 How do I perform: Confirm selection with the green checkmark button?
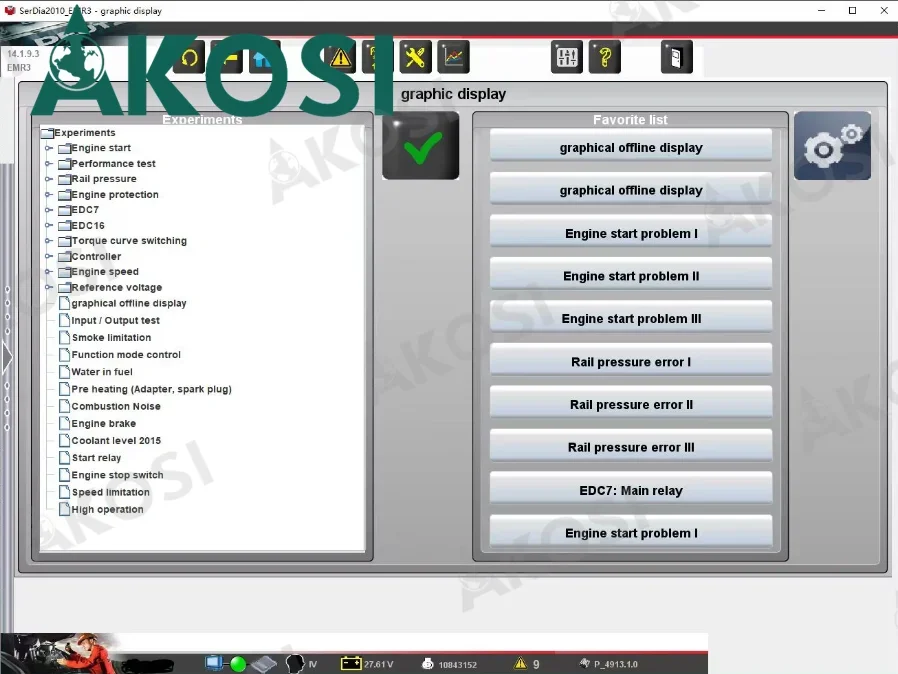(421, 146)
